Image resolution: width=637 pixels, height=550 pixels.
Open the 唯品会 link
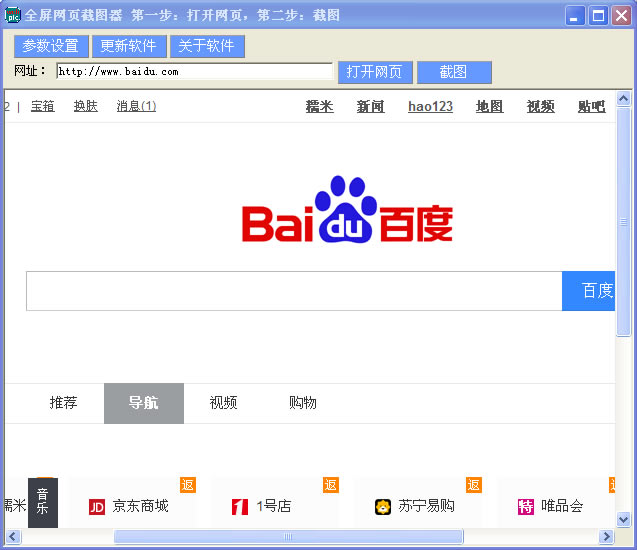[x=562, y=506]
